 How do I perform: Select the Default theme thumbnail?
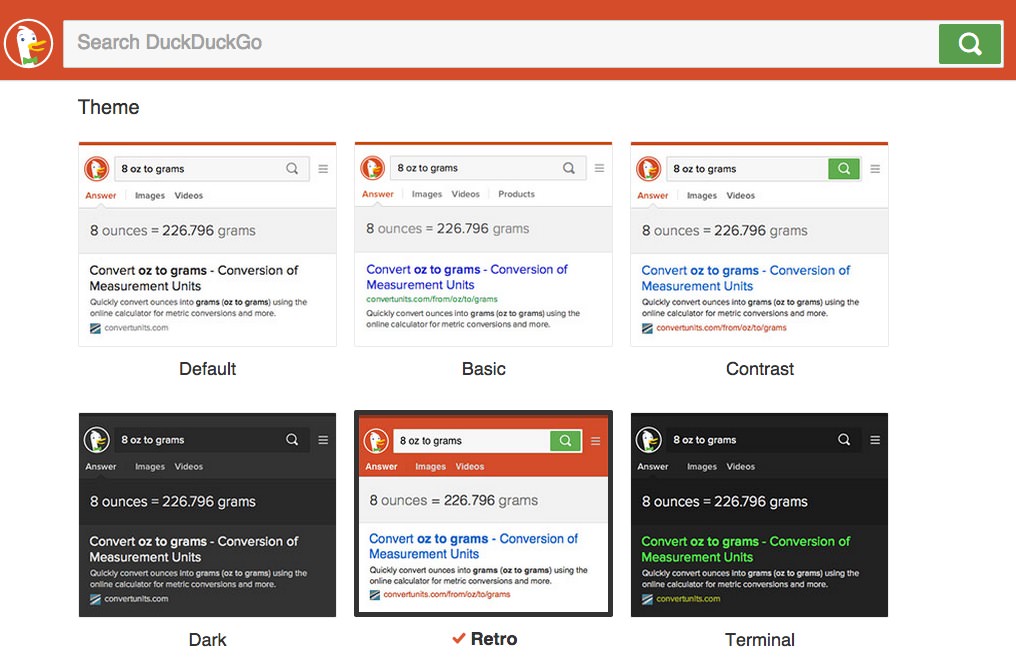[207, 244]
